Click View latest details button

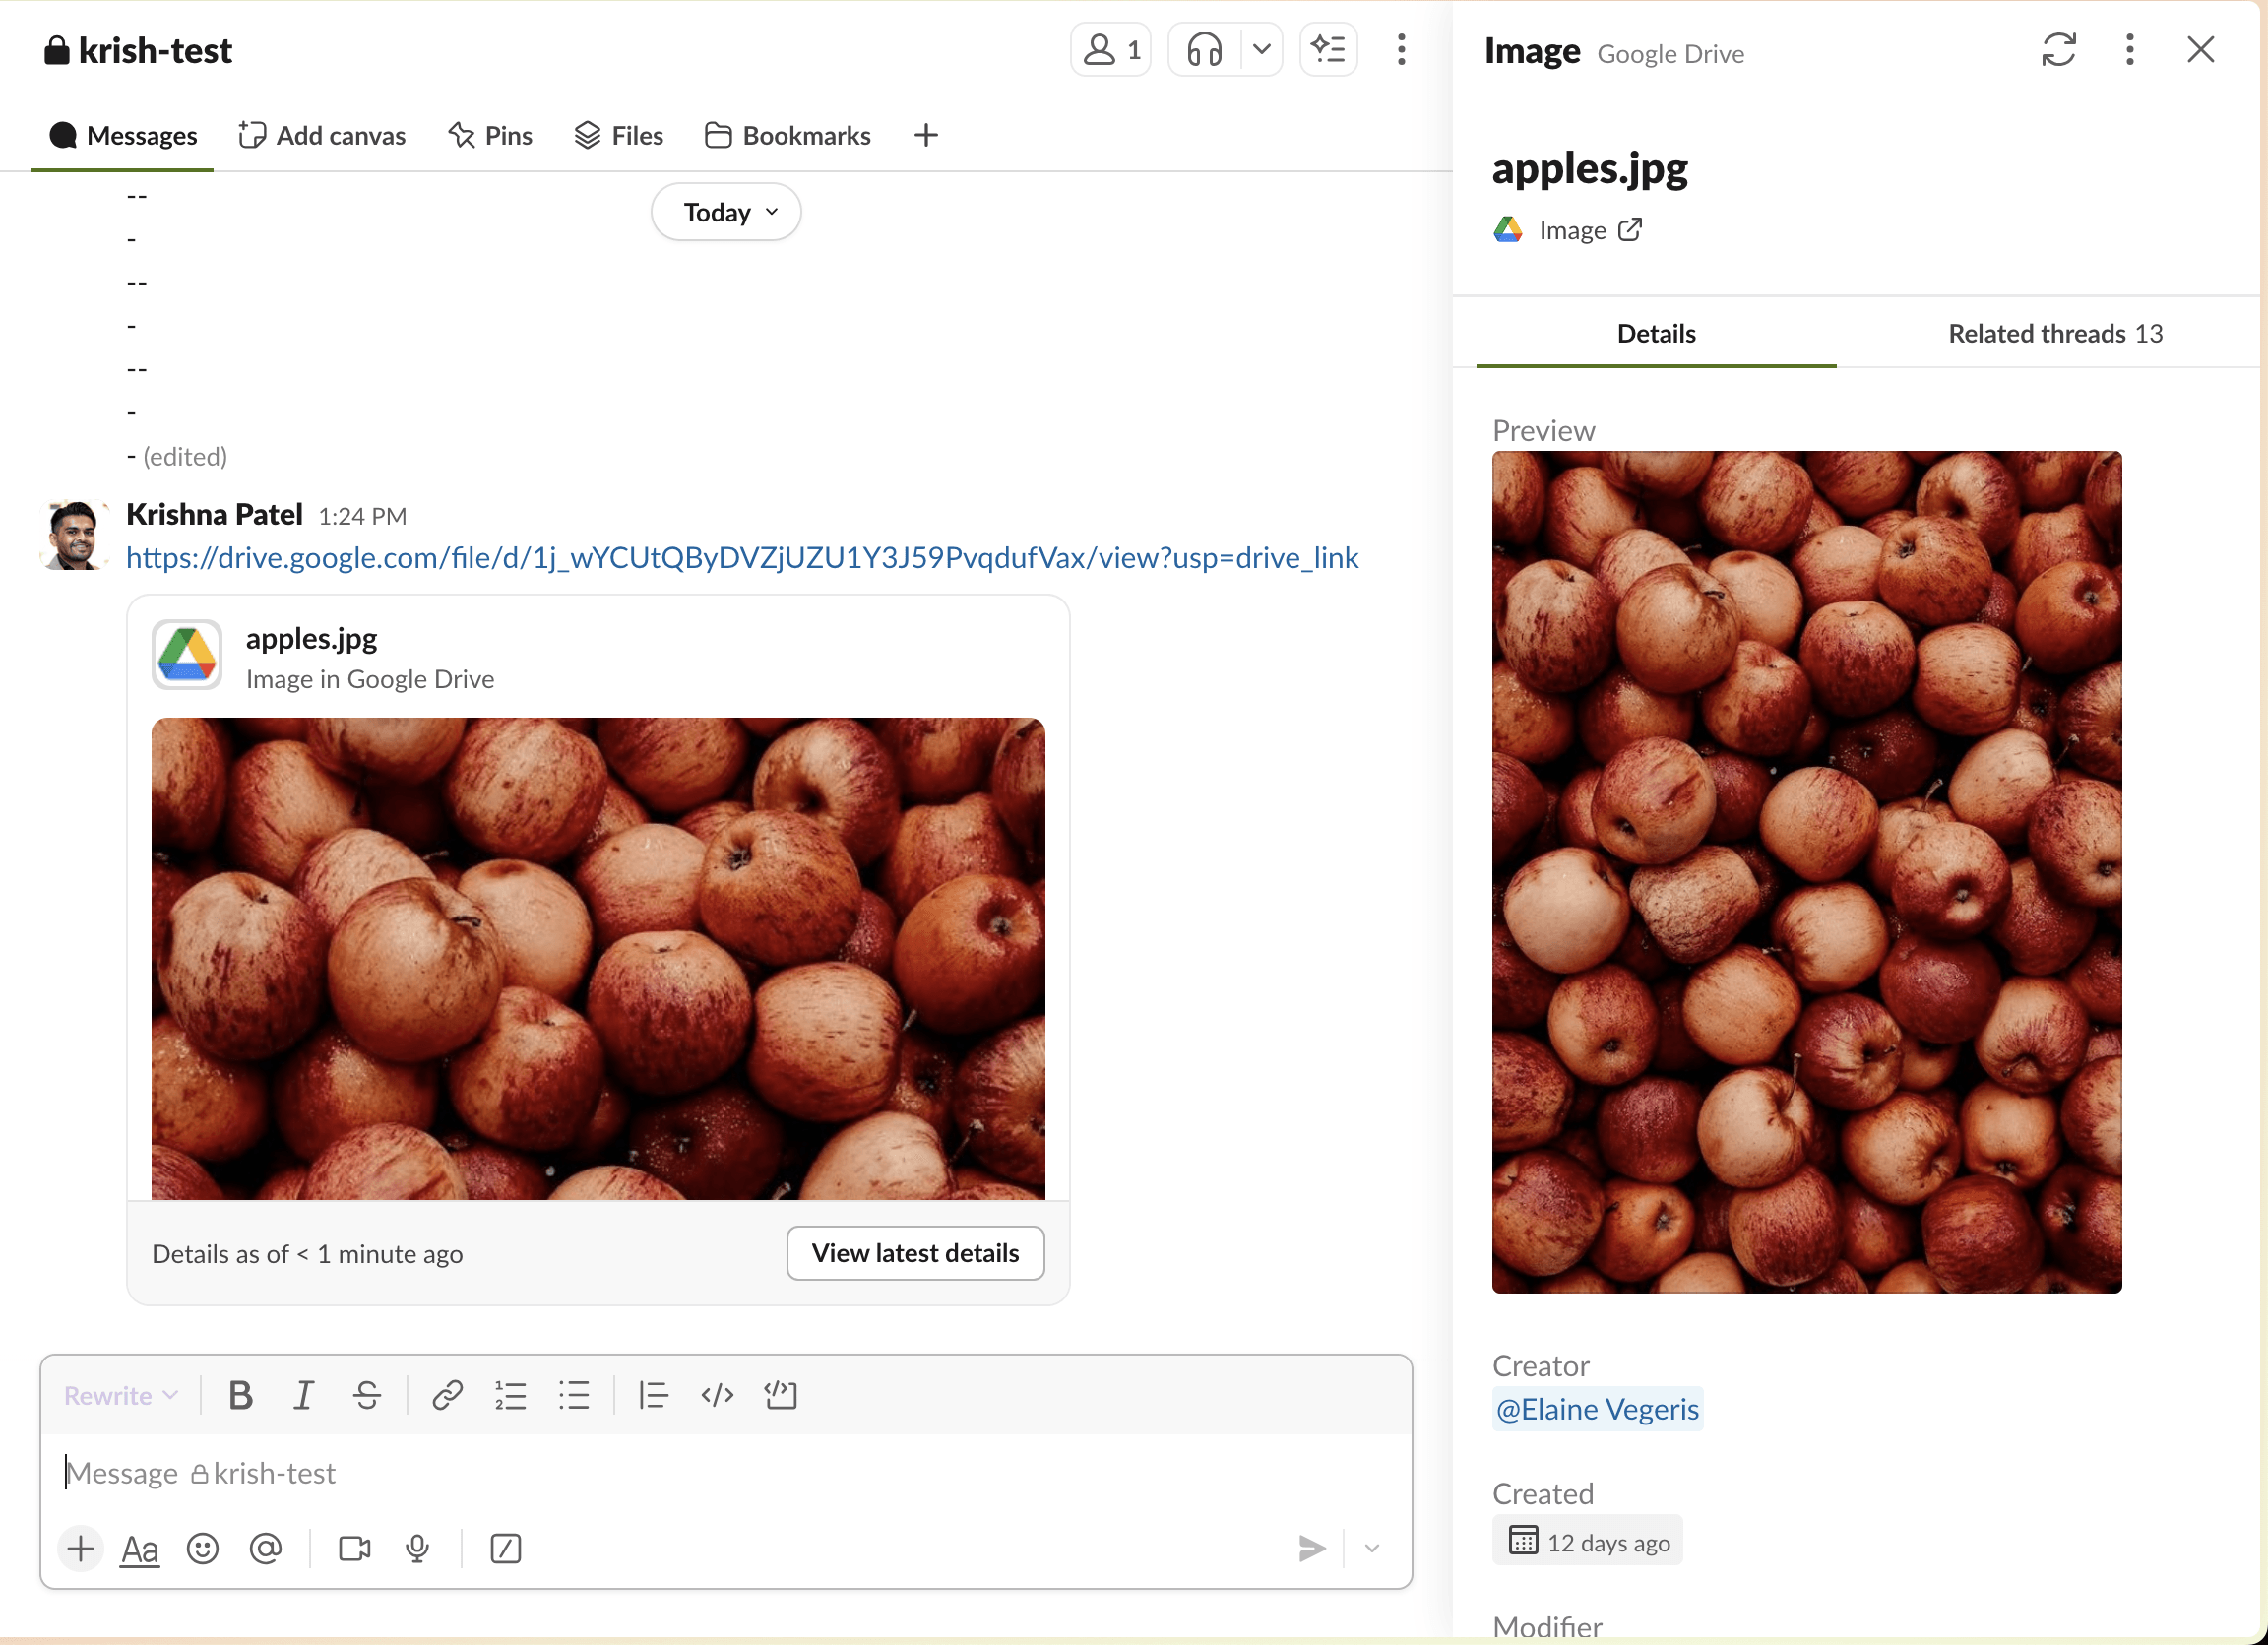tap(915, 1253)
